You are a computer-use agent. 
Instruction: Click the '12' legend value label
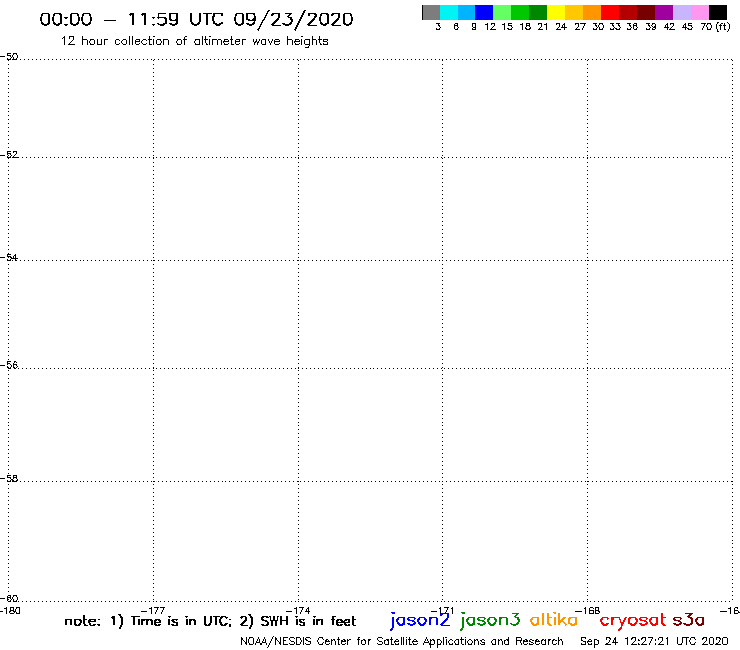point(490,27)
